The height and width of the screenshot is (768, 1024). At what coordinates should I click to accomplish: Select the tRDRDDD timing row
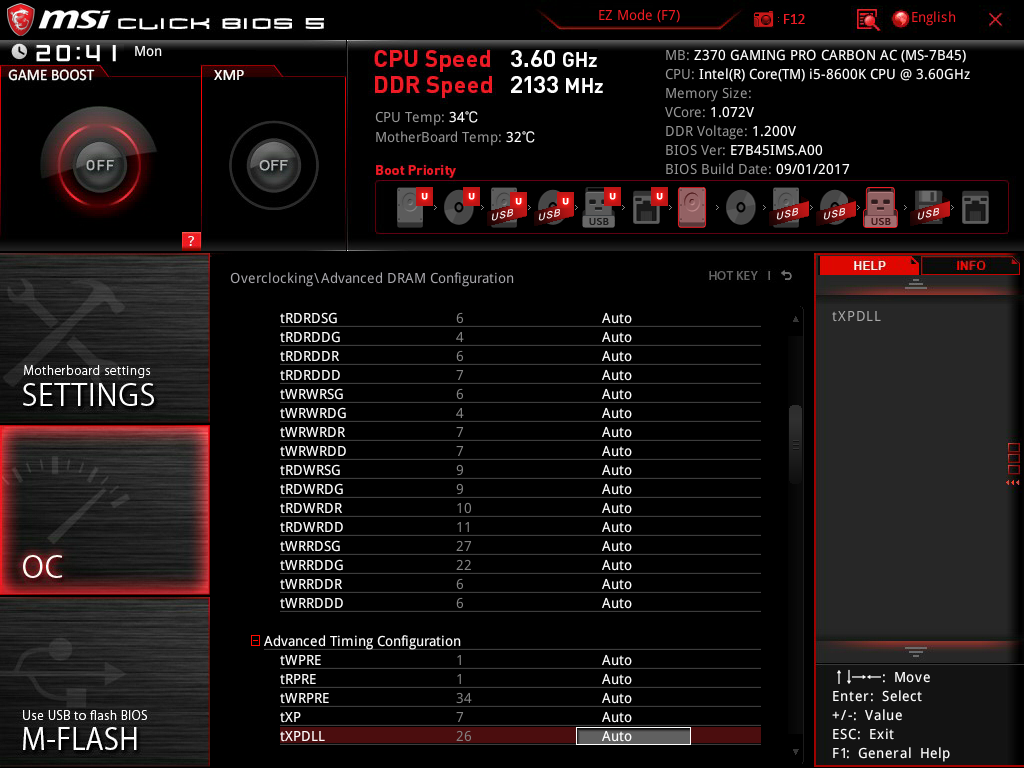[520, 375]
